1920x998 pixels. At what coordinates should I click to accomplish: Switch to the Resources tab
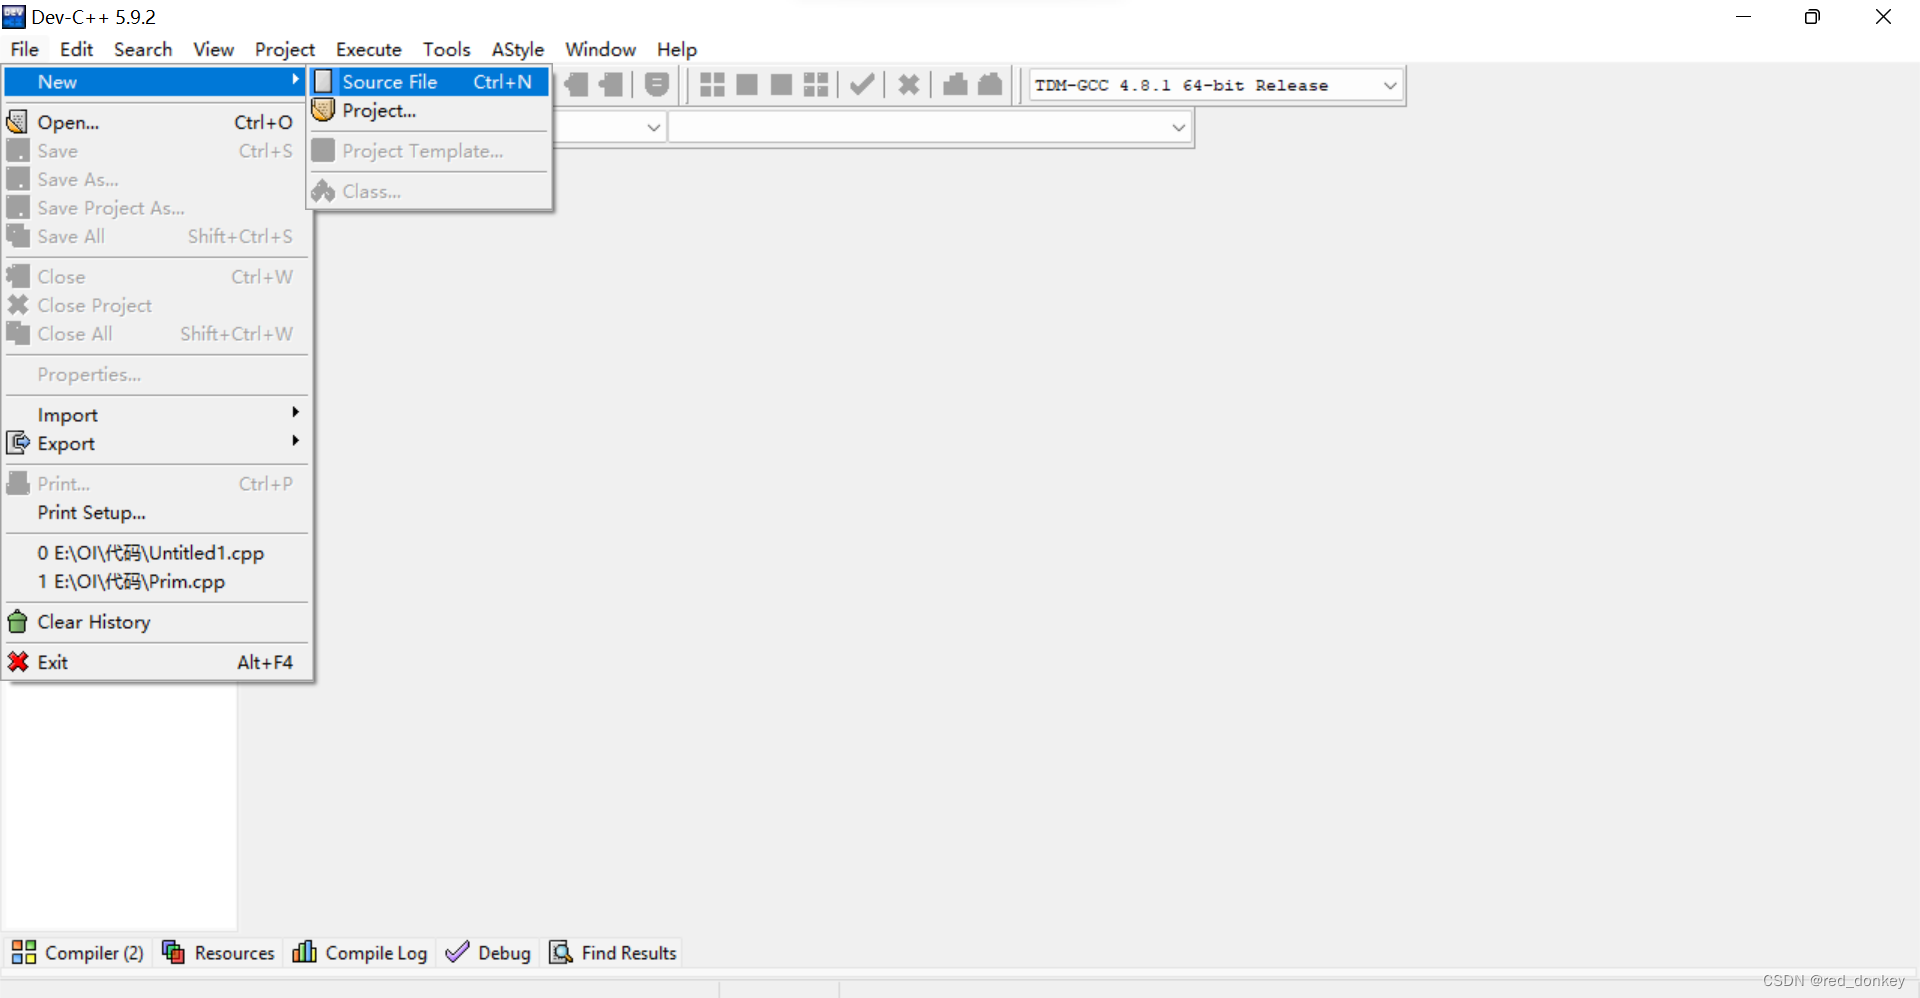[x=218, y=953]
